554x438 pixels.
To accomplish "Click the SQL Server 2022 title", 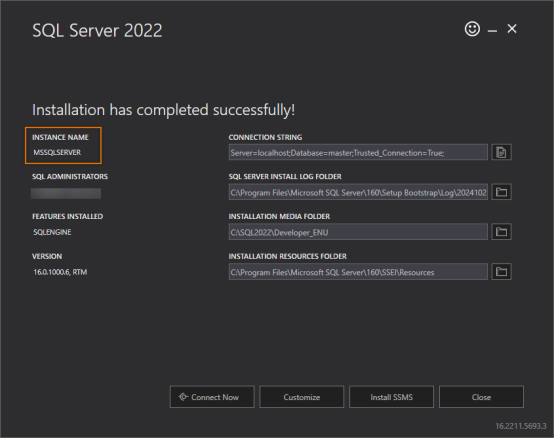I will tap(98, 30).
